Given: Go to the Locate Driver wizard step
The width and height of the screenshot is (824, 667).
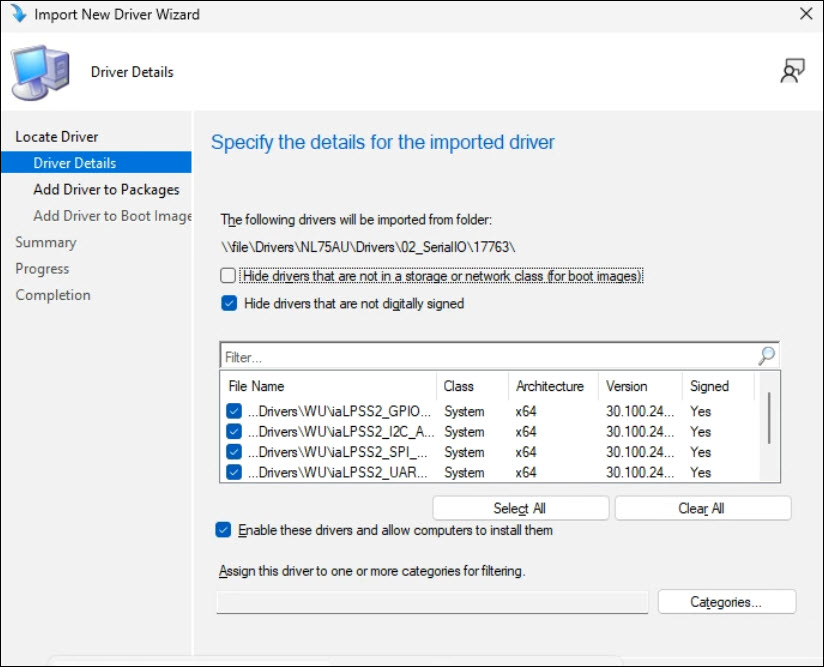Looking at the screenshot, I should [x=57, y=136].
